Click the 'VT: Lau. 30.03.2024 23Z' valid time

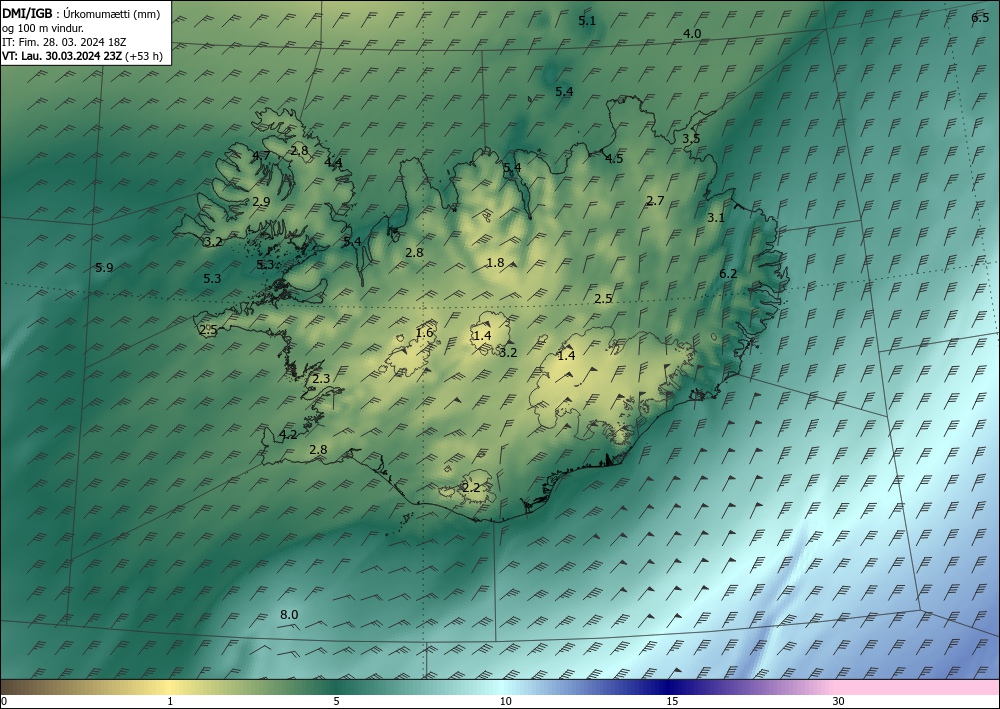[62, 56]
